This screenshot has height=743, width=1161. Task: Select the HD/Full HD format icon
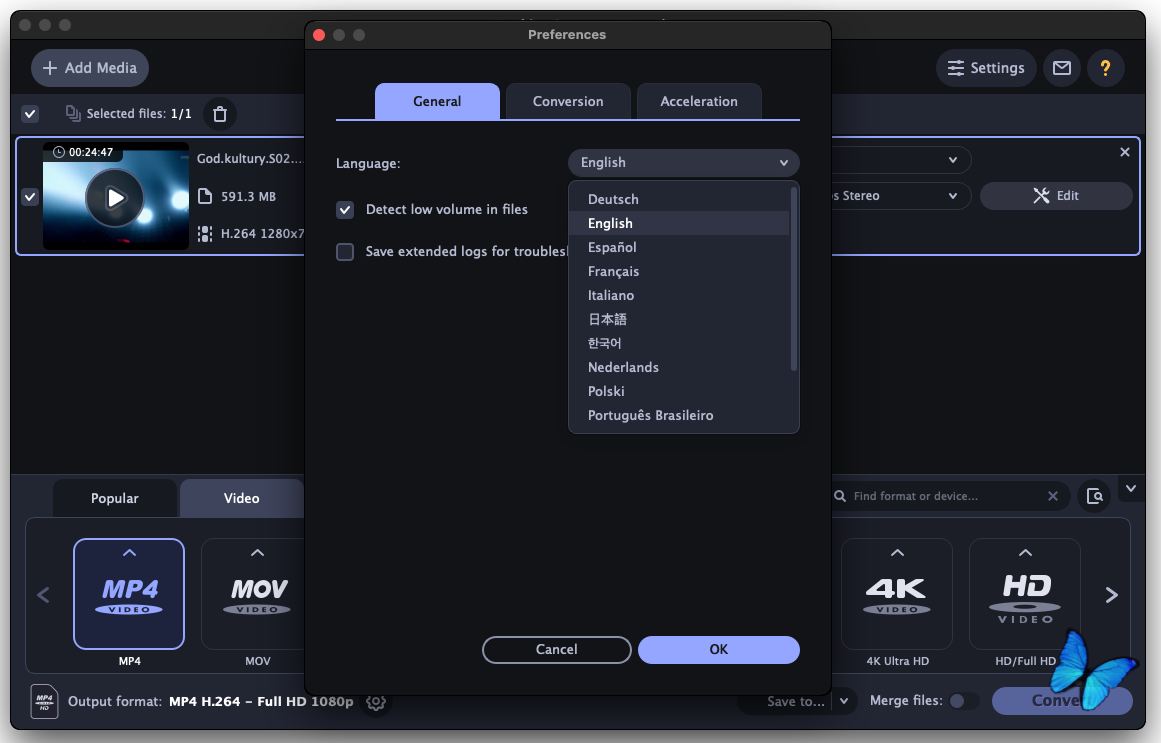click(x=1025, y=594)
